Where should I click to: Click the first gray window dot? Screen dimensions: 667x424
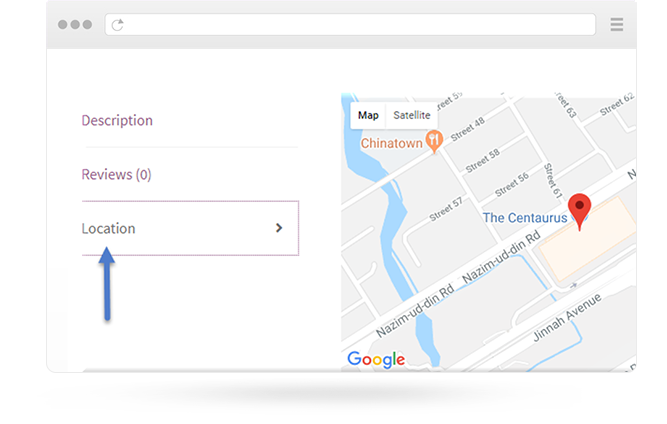point(63,24)
